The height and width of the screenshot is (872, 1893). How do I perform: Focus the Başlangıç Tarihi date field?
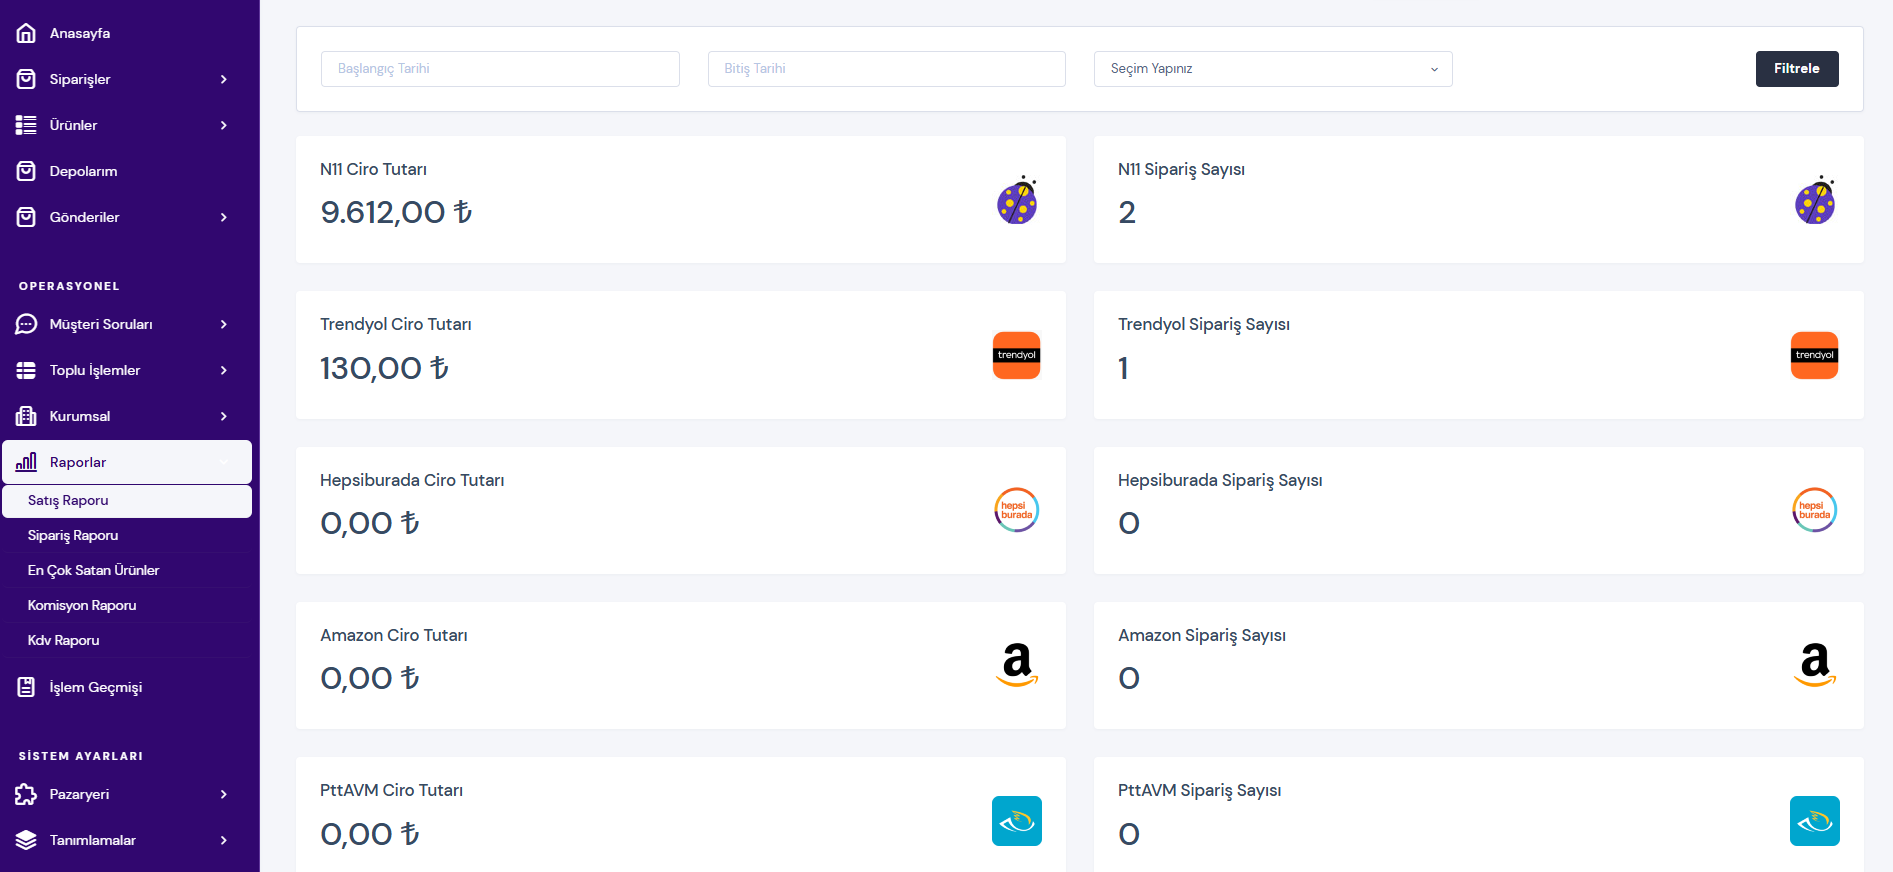click(500, 69)
